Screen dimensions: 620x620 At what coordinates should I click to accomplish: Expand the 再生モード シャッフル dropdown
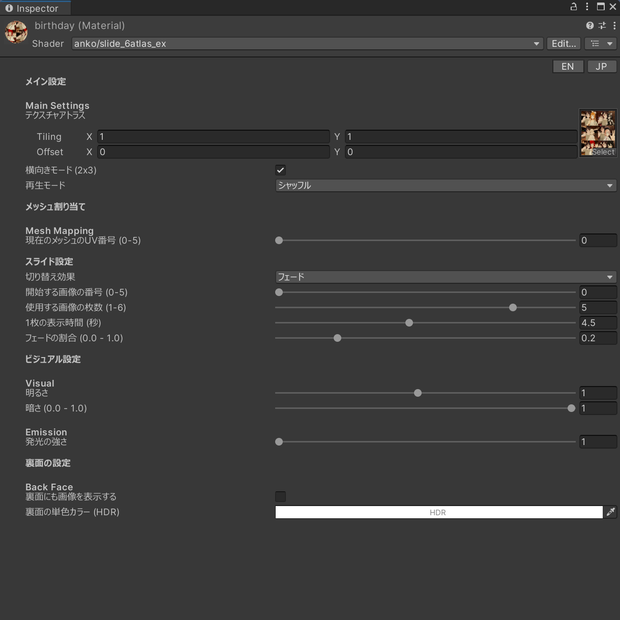[446, 185]
